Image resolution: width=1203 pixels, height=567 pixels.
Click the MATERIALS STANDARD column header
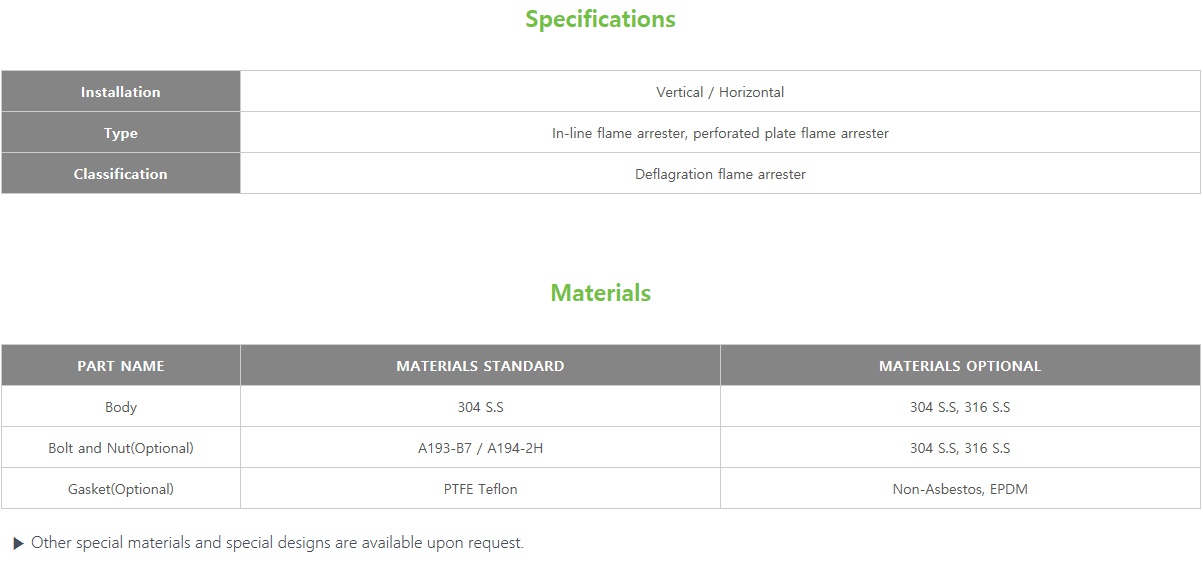[x=480, y=366]
